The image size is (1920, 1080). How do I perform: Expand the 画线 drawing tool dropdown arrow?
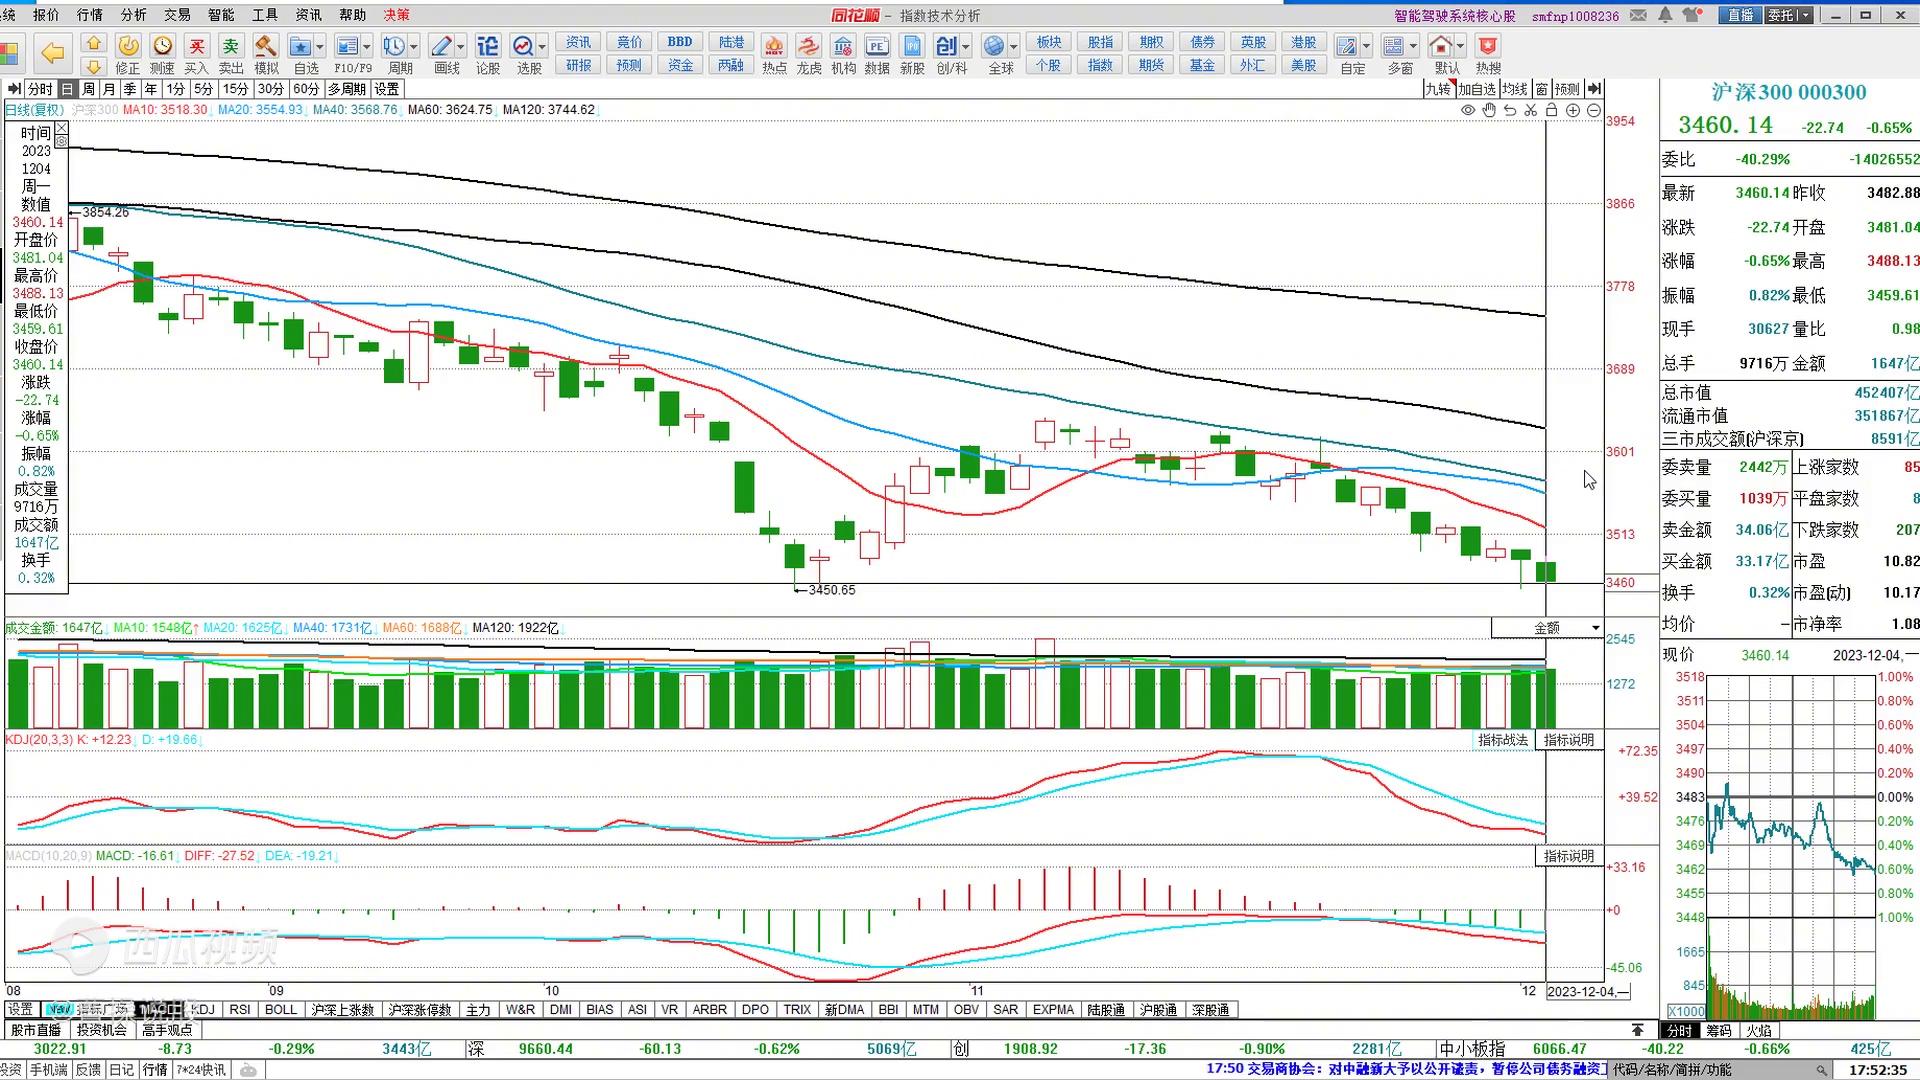click(x=461, y=46)
